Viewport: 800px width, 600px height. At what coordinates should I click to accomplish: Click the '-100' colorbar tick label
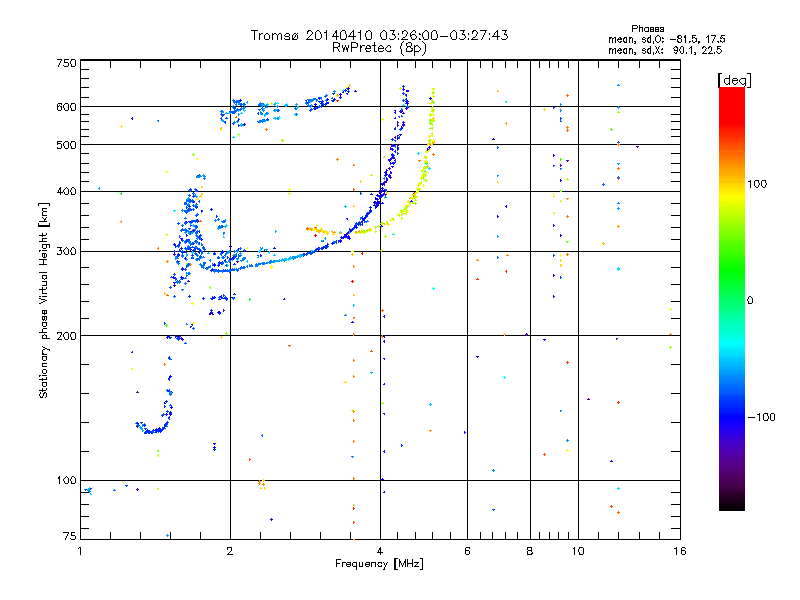coord(761,417)
